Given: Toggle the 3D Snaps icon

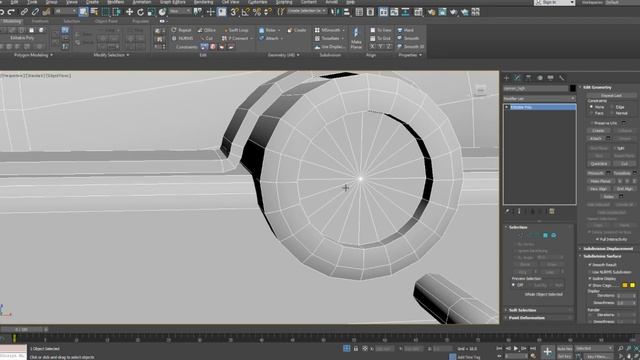Looking at the screenshot, I should tap(235, 12).
